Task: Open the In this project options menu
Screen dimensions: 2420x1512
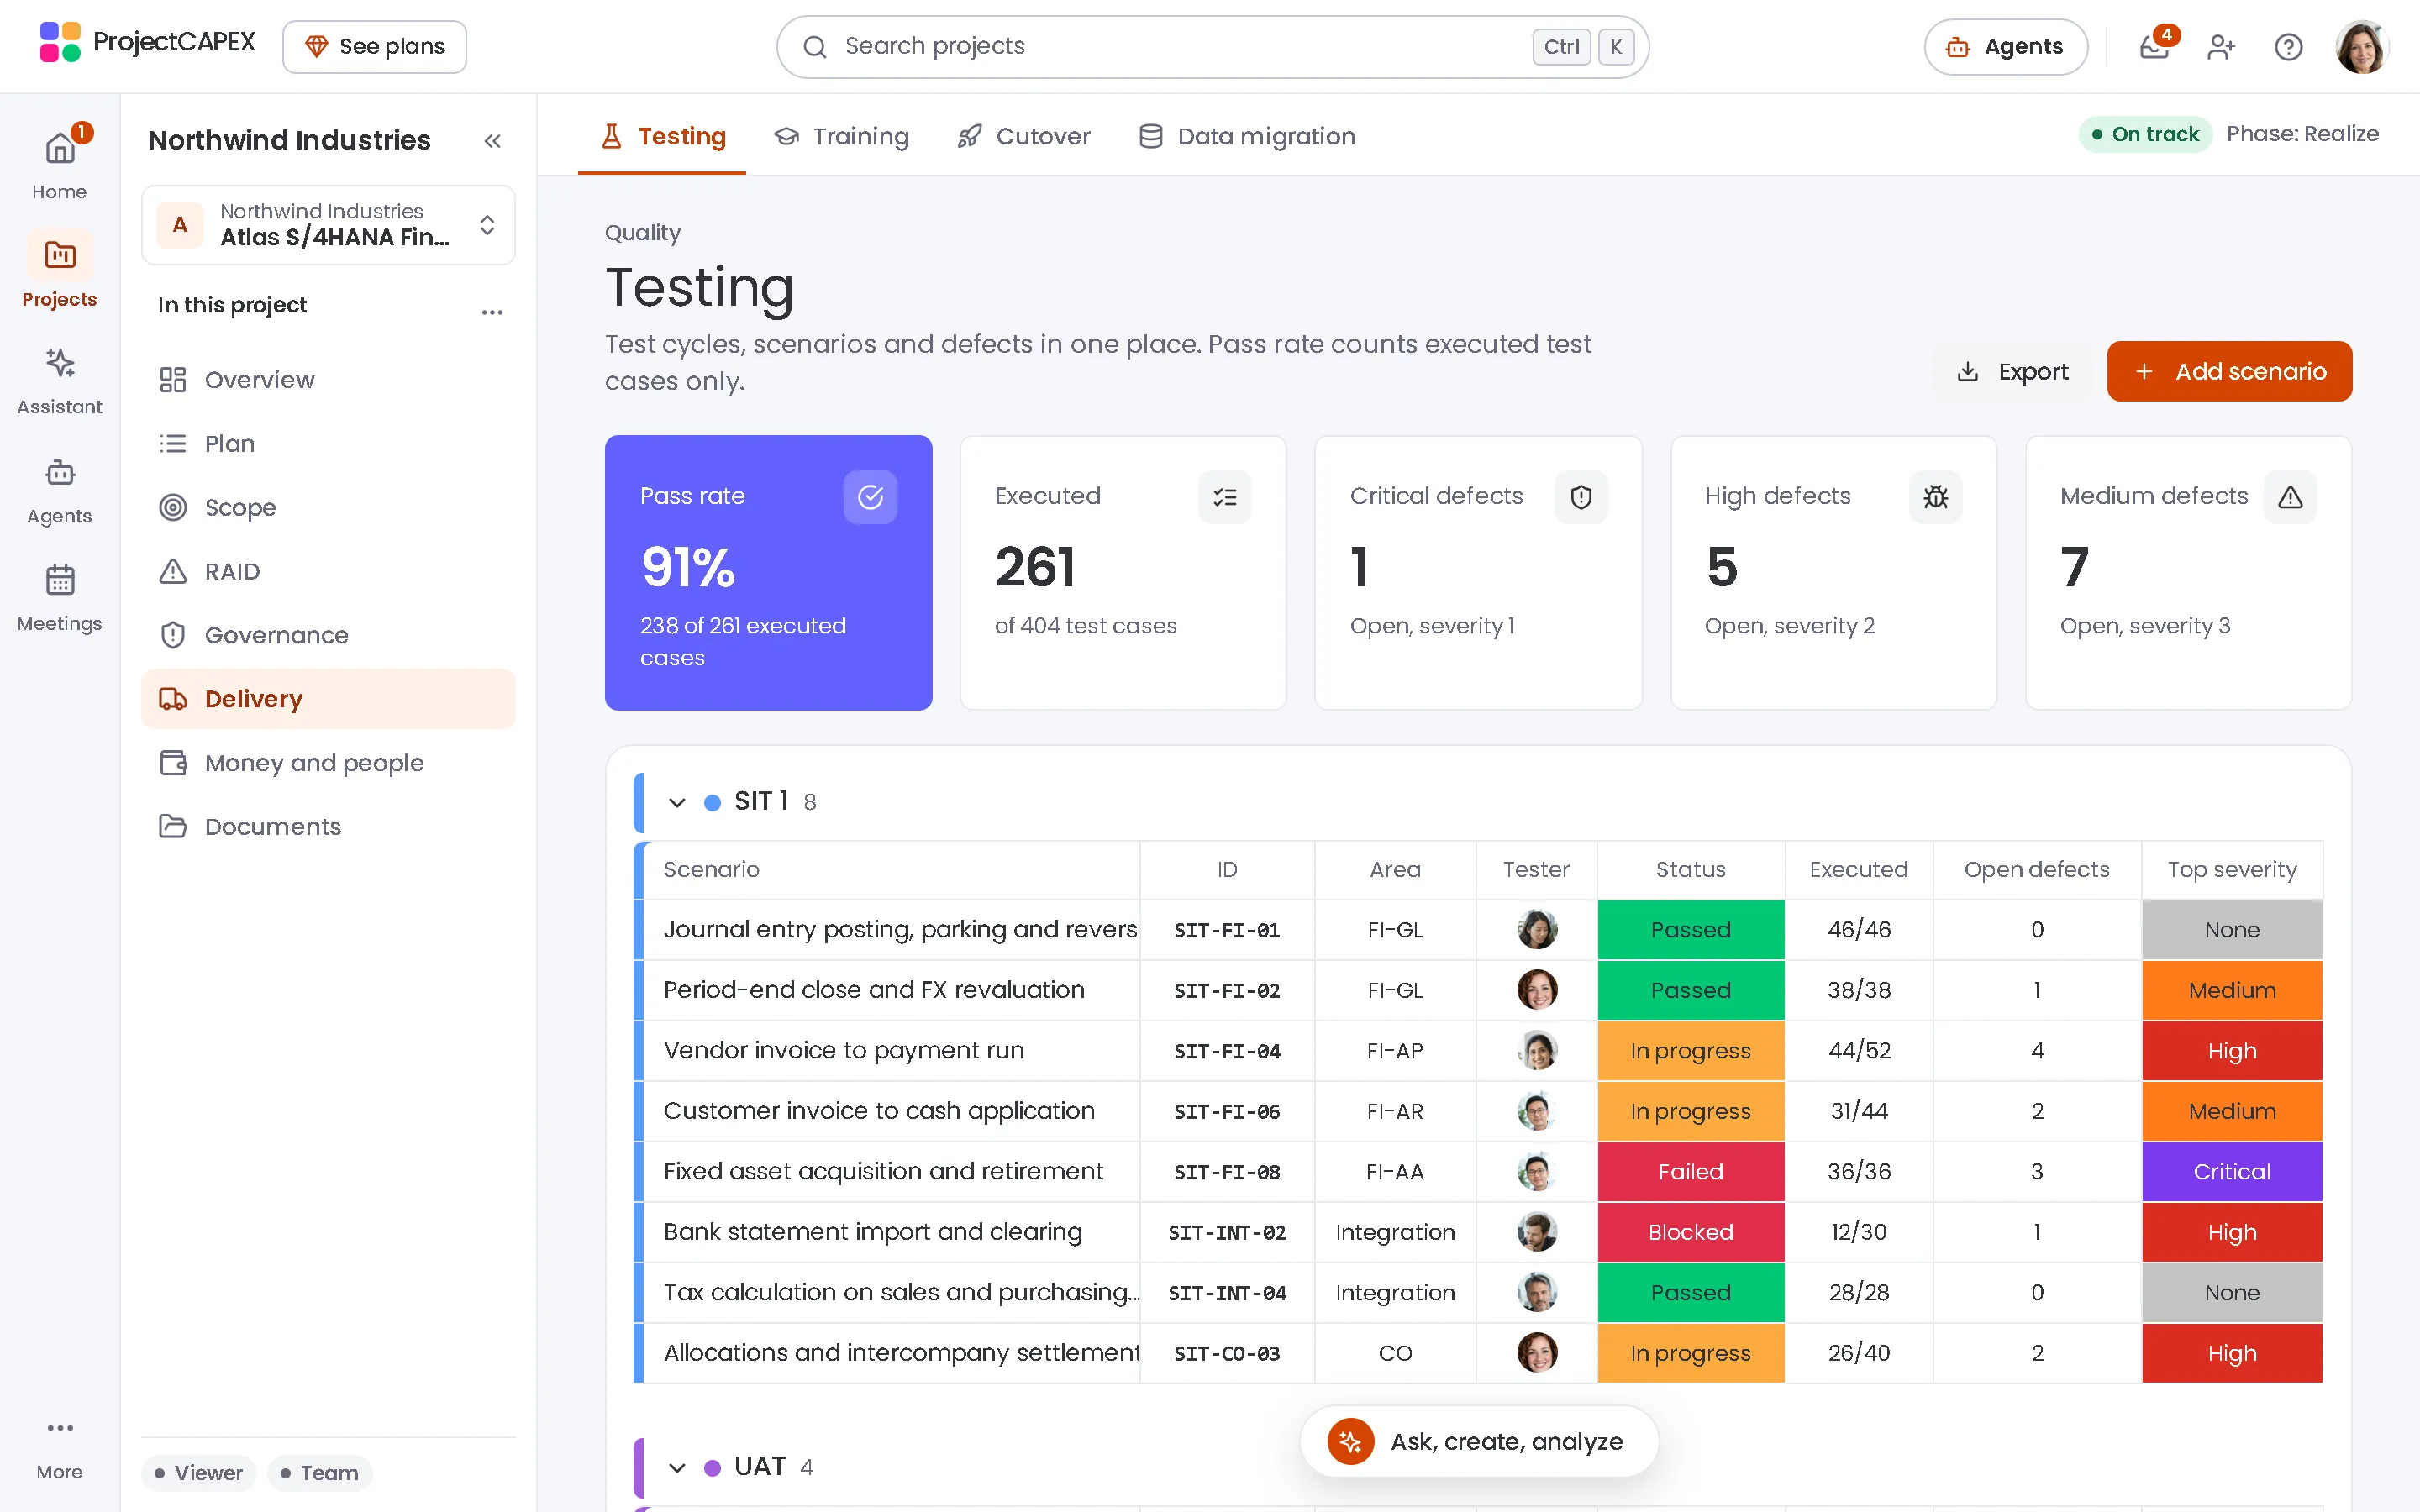Action: 492,311
